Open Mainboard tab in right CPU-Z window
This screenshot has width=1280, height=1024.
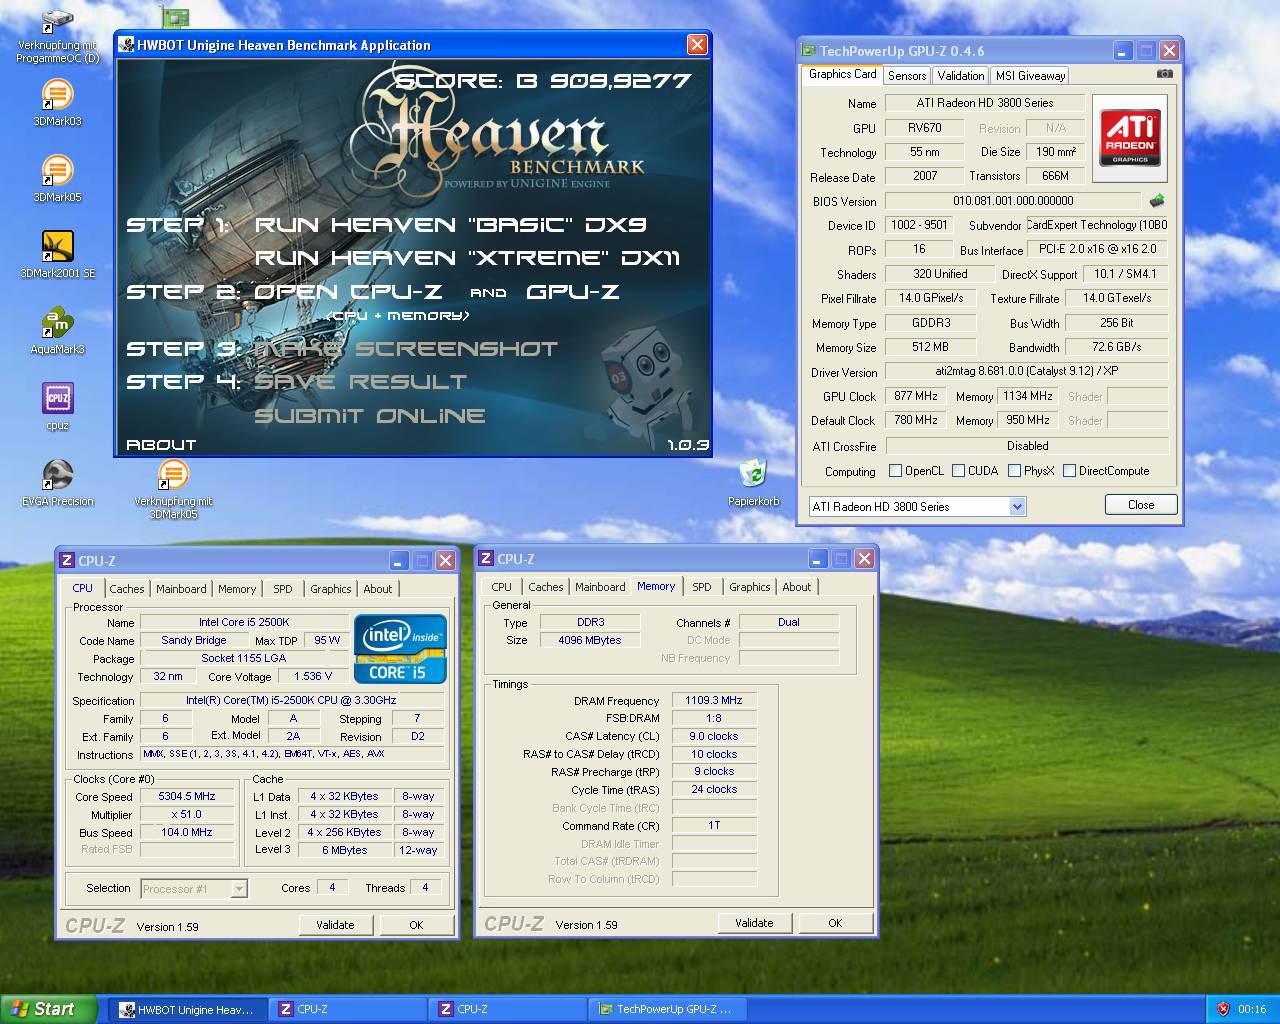(x=600, y=587)
